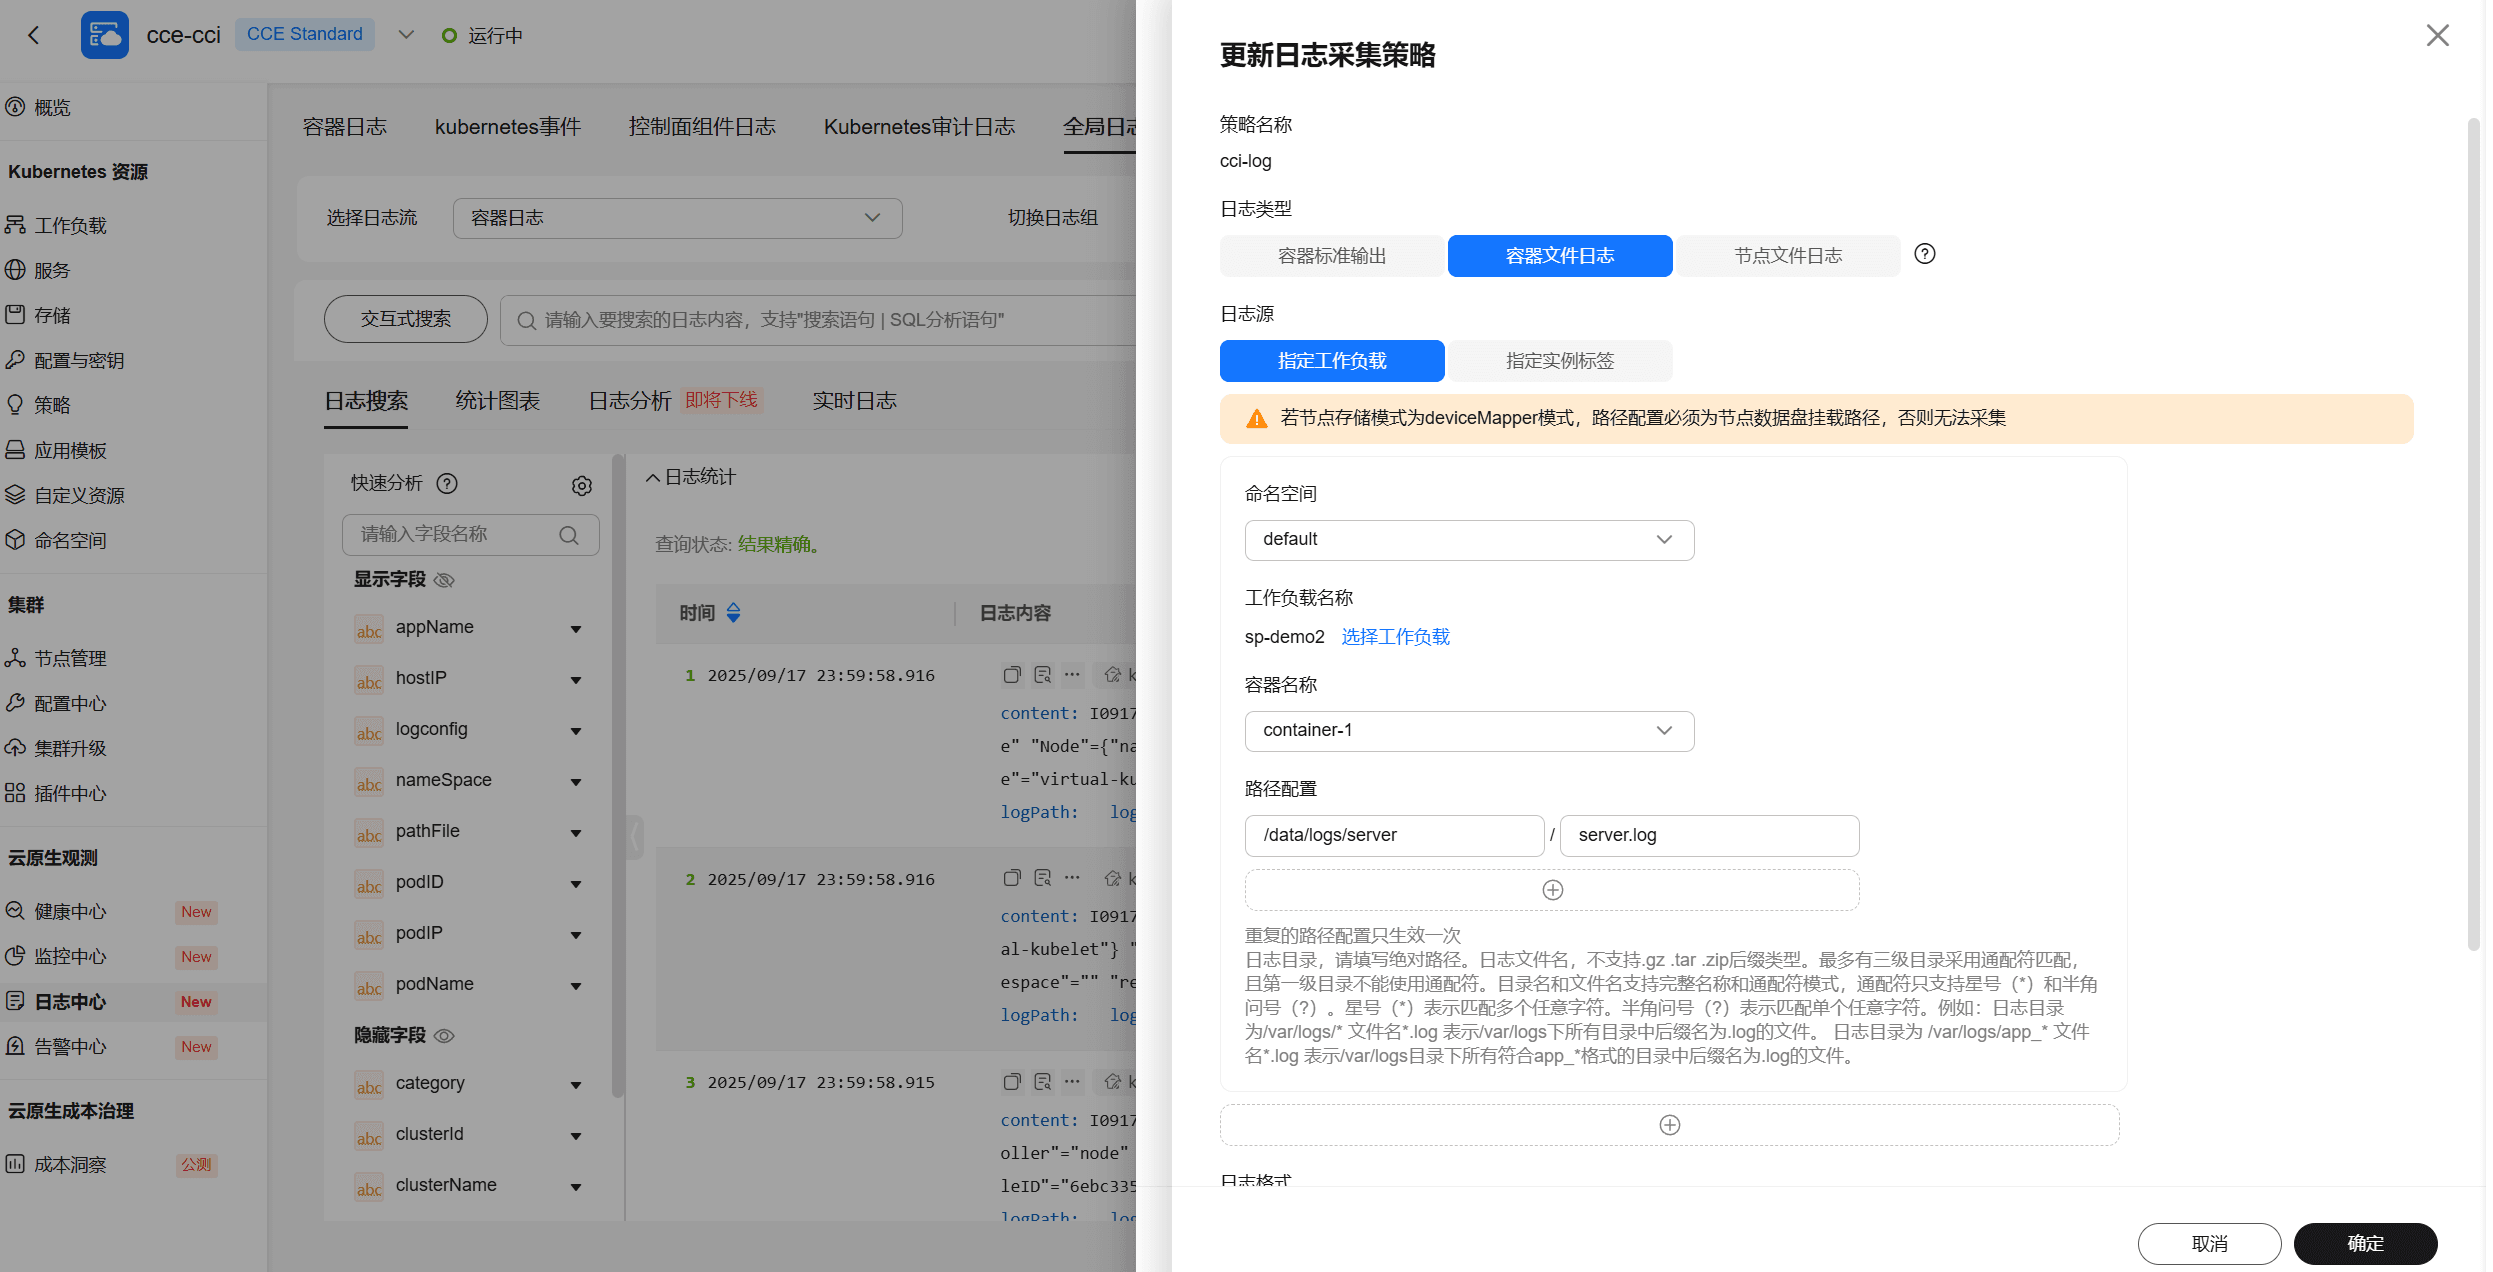
Task: Copy the first log entry via copy icon
Action: click(x=1012, y=675)
